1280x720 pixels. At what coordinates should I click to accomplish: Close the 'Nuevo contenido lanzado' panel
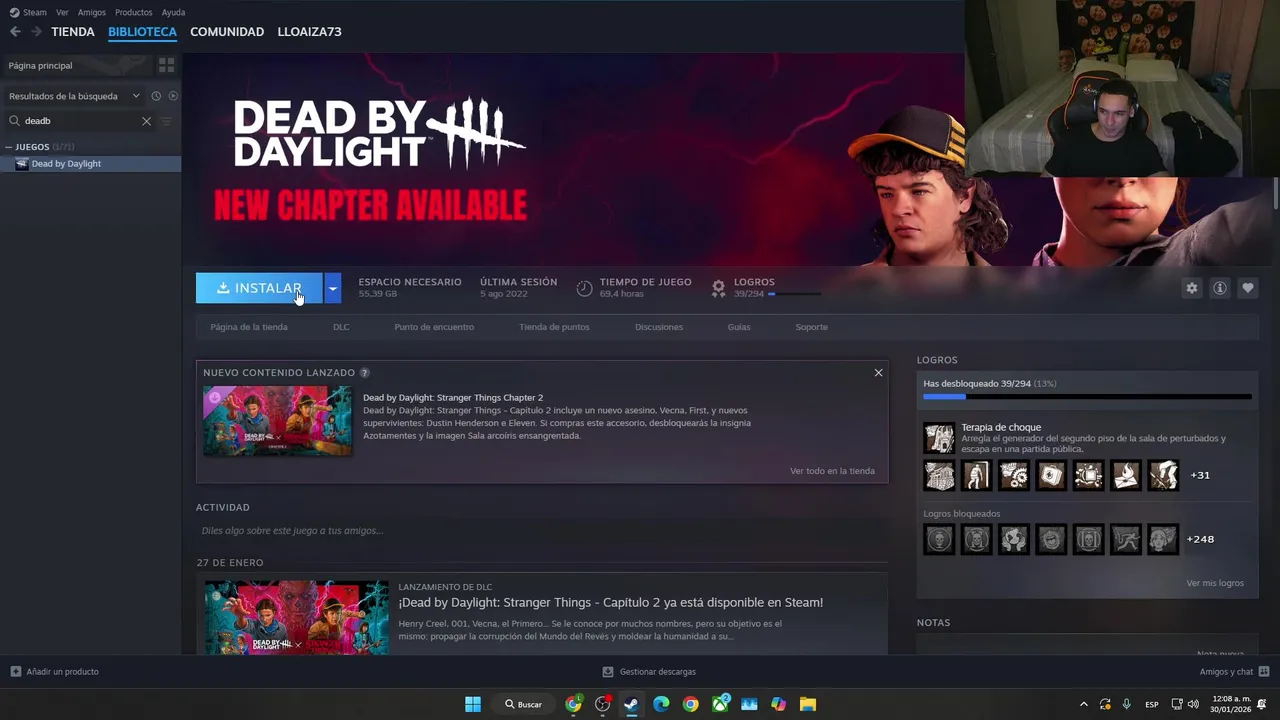click(x=878, y=373)
